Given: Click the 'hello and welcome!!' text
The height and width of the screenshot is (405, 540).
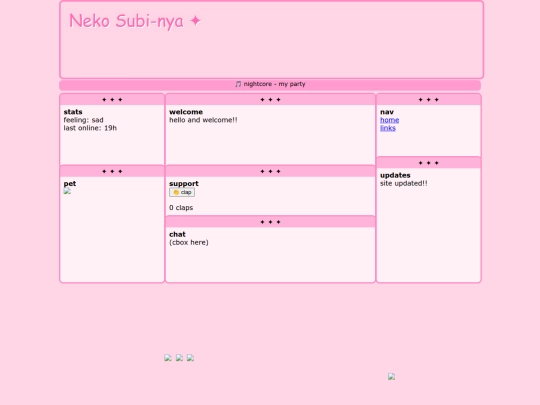Looking at the screenshot, I should 203,120.
